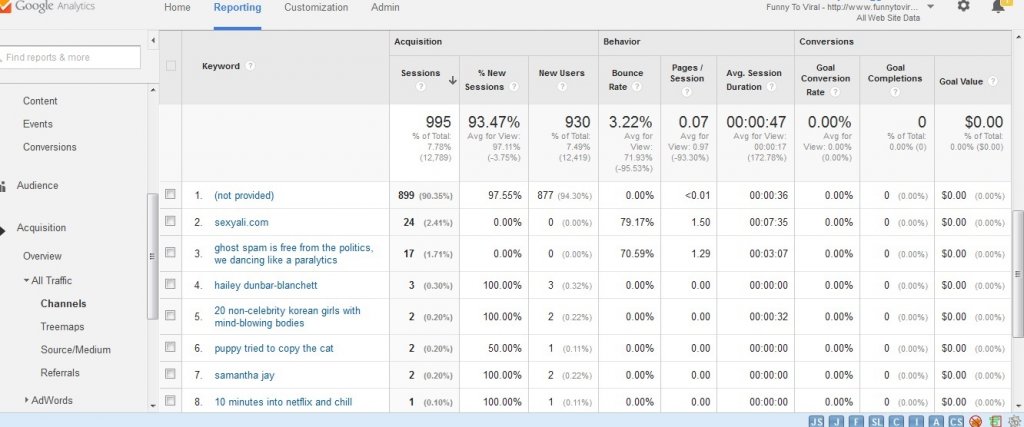Check the box for sexyali.com row
1024x427 pixels.
[x=170, y=221]
